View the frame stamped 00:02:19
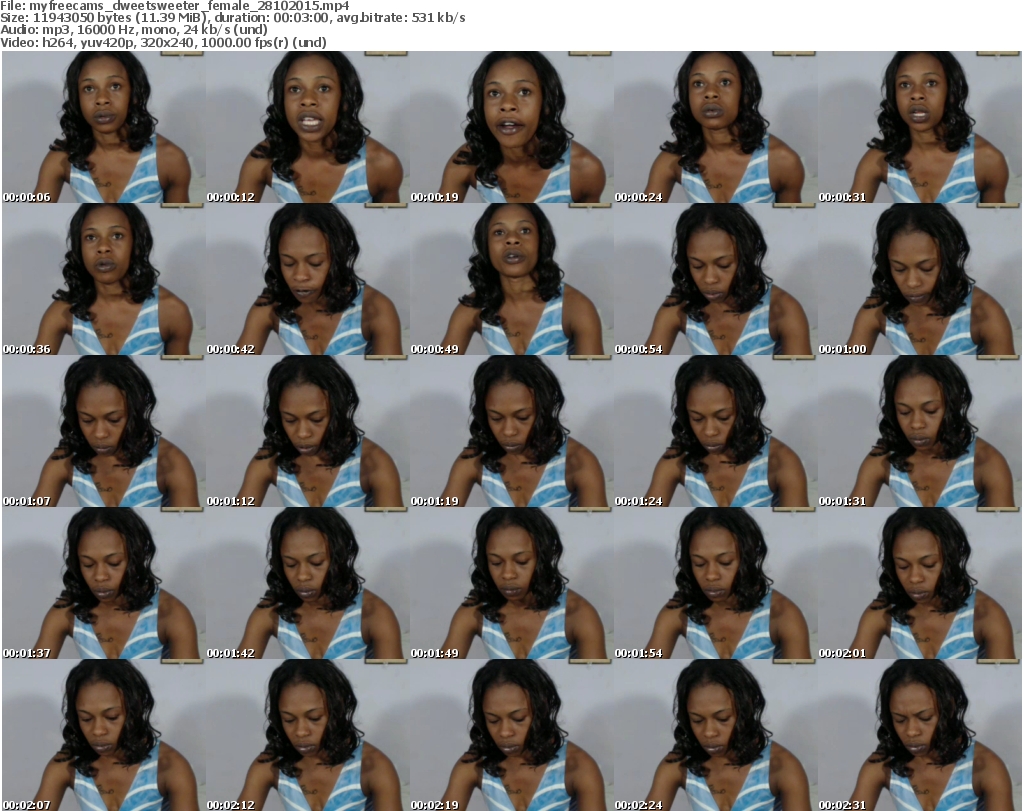 coord(511,735)
